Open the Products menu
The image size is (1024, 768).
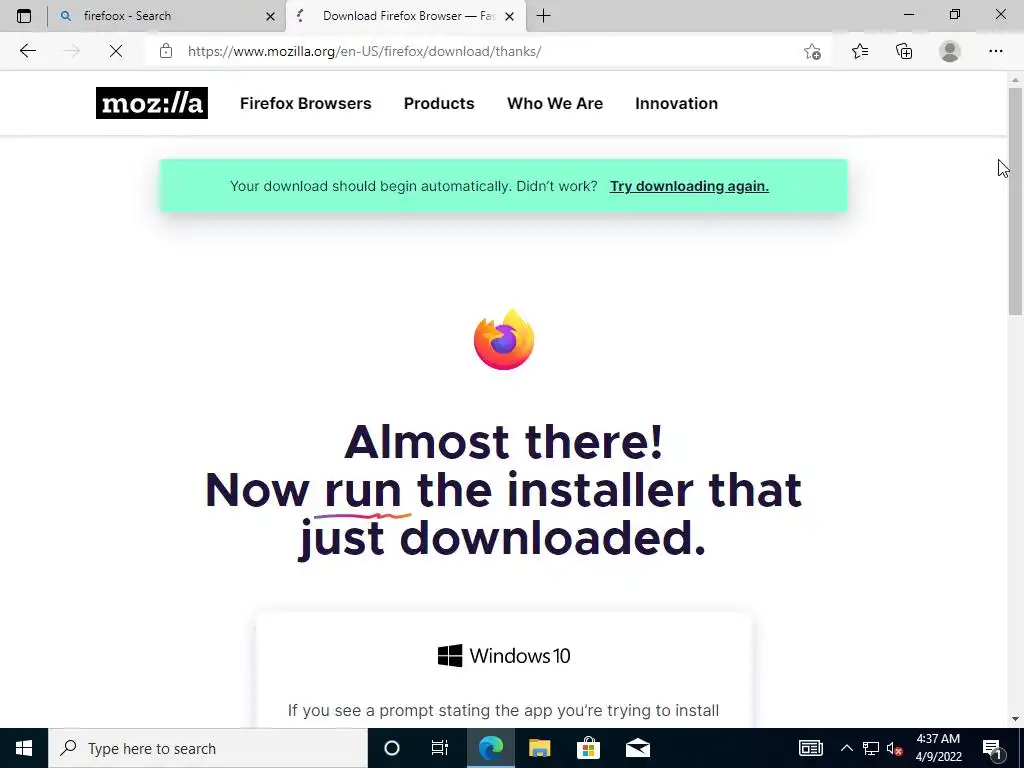click(x=439, y=103)
